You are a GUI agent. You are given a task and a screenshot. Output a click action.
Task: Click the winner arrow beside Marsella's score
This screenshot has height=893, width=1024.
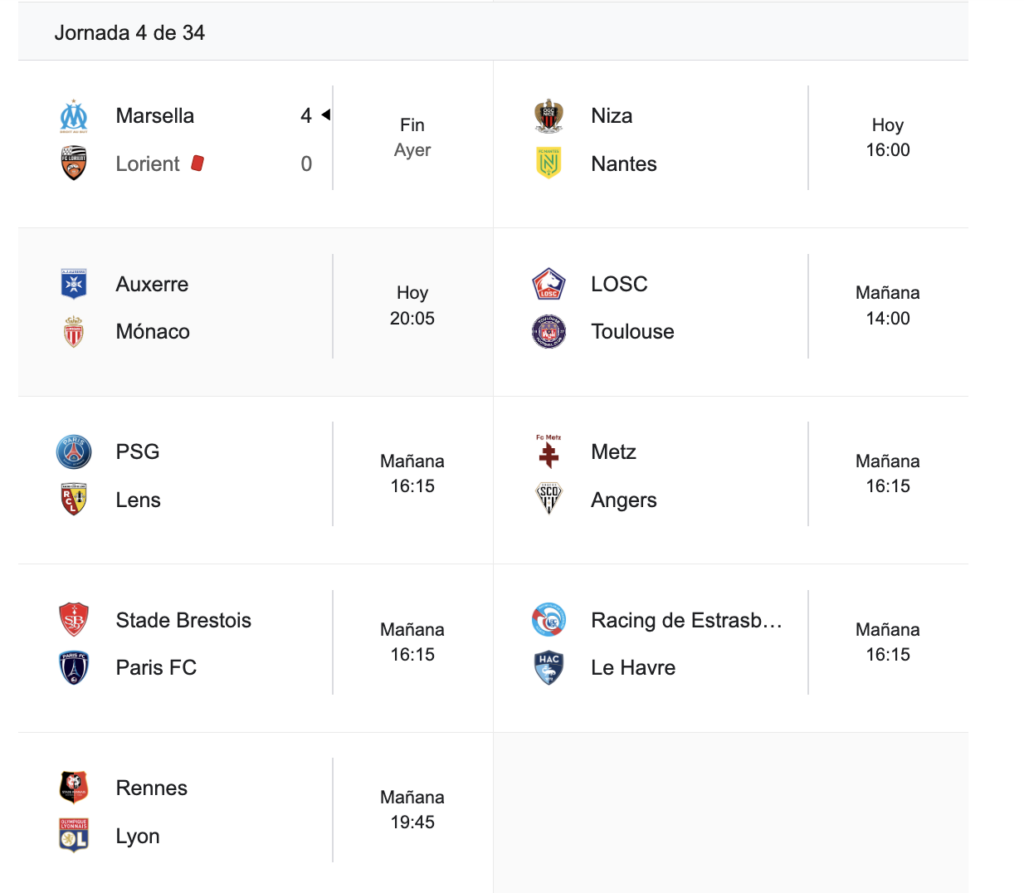tap(325, 116)
